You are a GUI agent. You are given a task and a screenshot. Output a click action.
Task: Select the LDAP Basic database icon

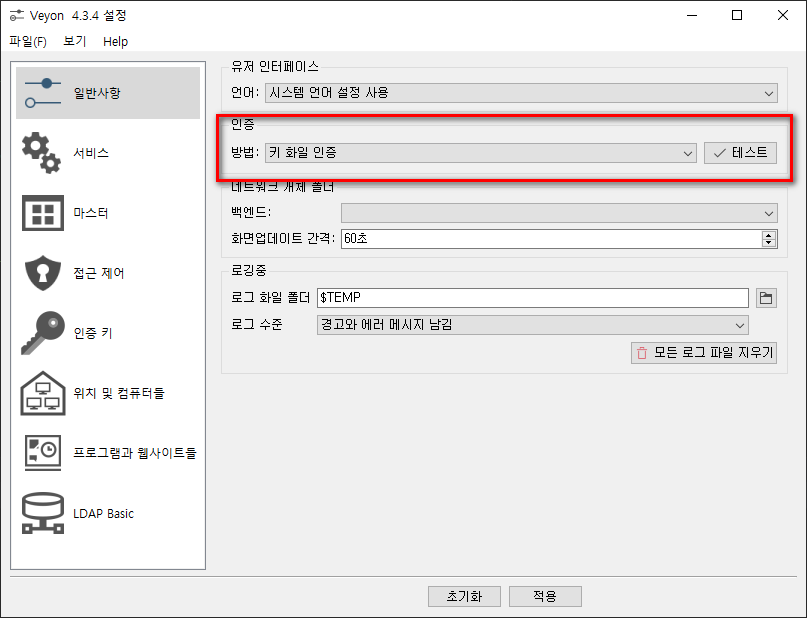click(43, 513)
